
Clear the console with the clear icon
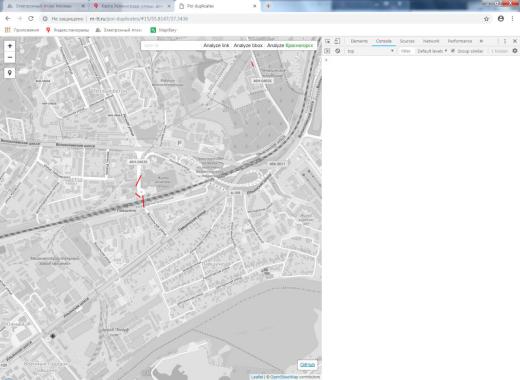[x=338, y=51]
